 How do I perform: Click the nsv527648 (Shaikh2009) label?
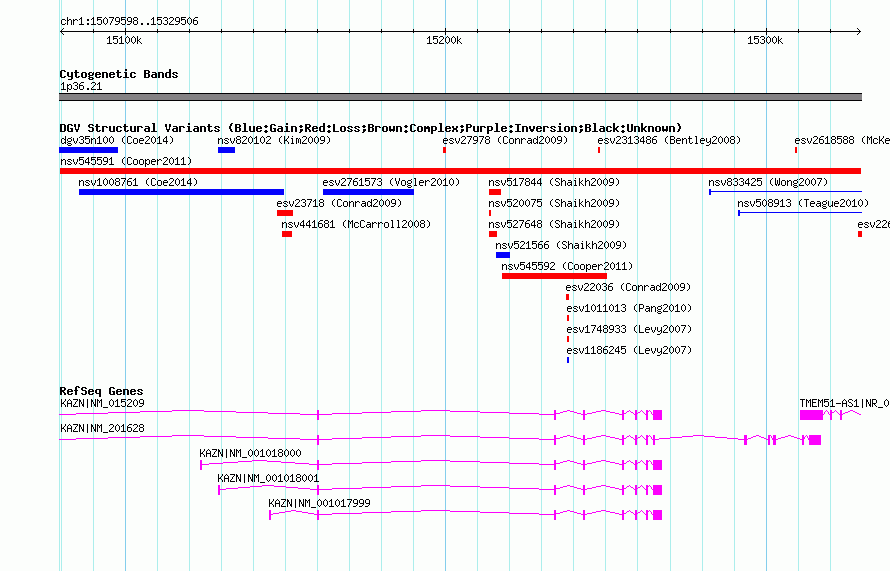point(554,224)
